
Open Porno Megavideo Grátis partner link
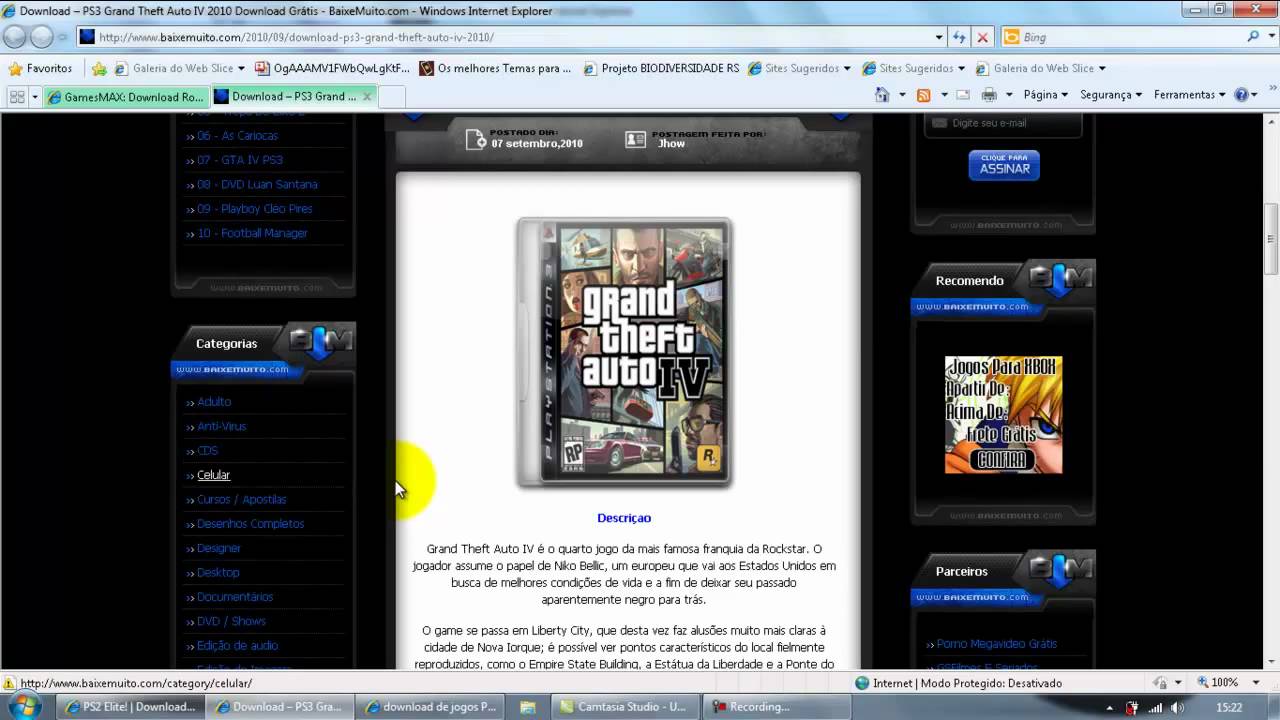pyautogui.click(x=996, y=644)
